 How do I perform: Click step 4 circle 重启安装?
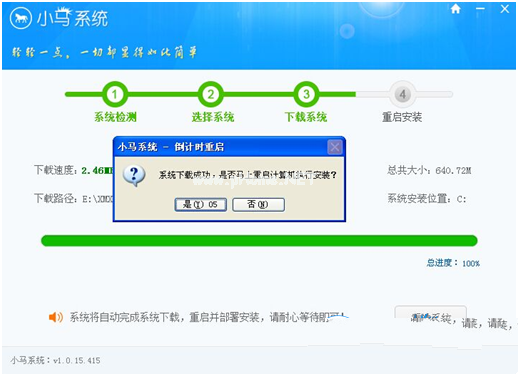click(x=402, y=94)
